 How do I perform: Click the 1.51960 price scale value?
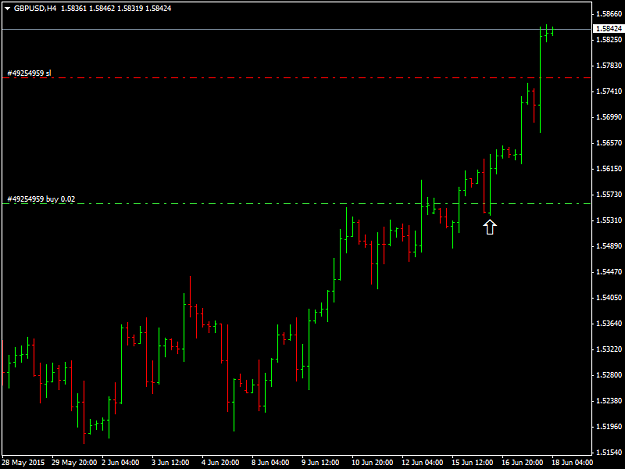click(609, 427)
